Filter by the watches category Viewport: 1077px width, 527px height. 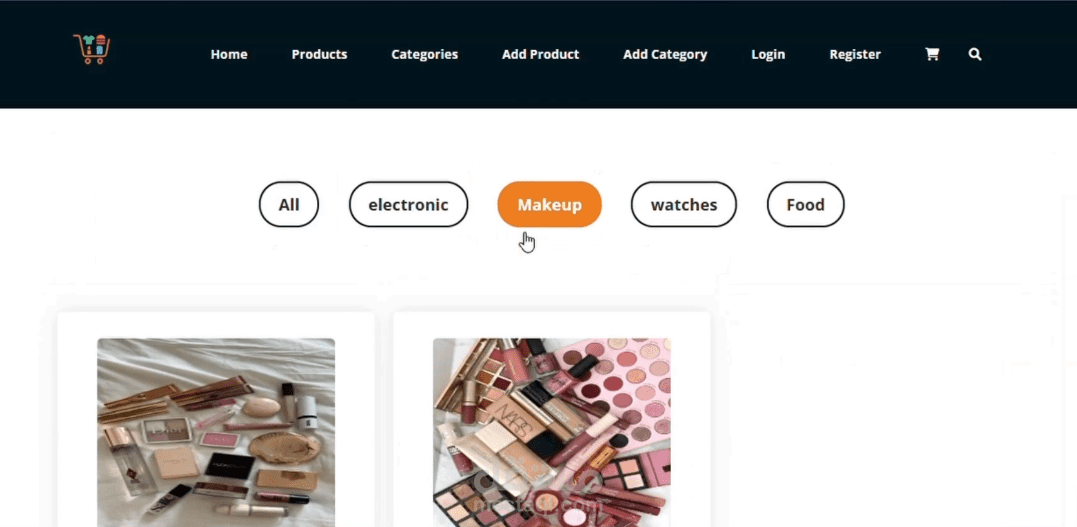683,204
